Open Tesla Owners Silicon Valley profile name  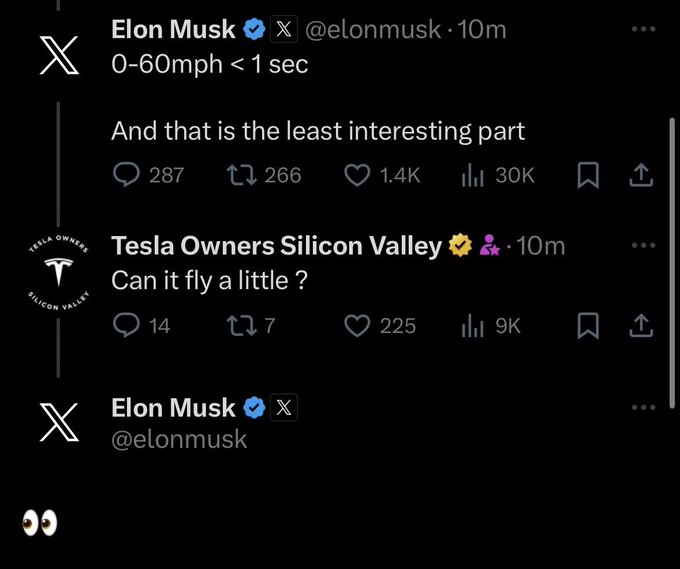point(276,245)
